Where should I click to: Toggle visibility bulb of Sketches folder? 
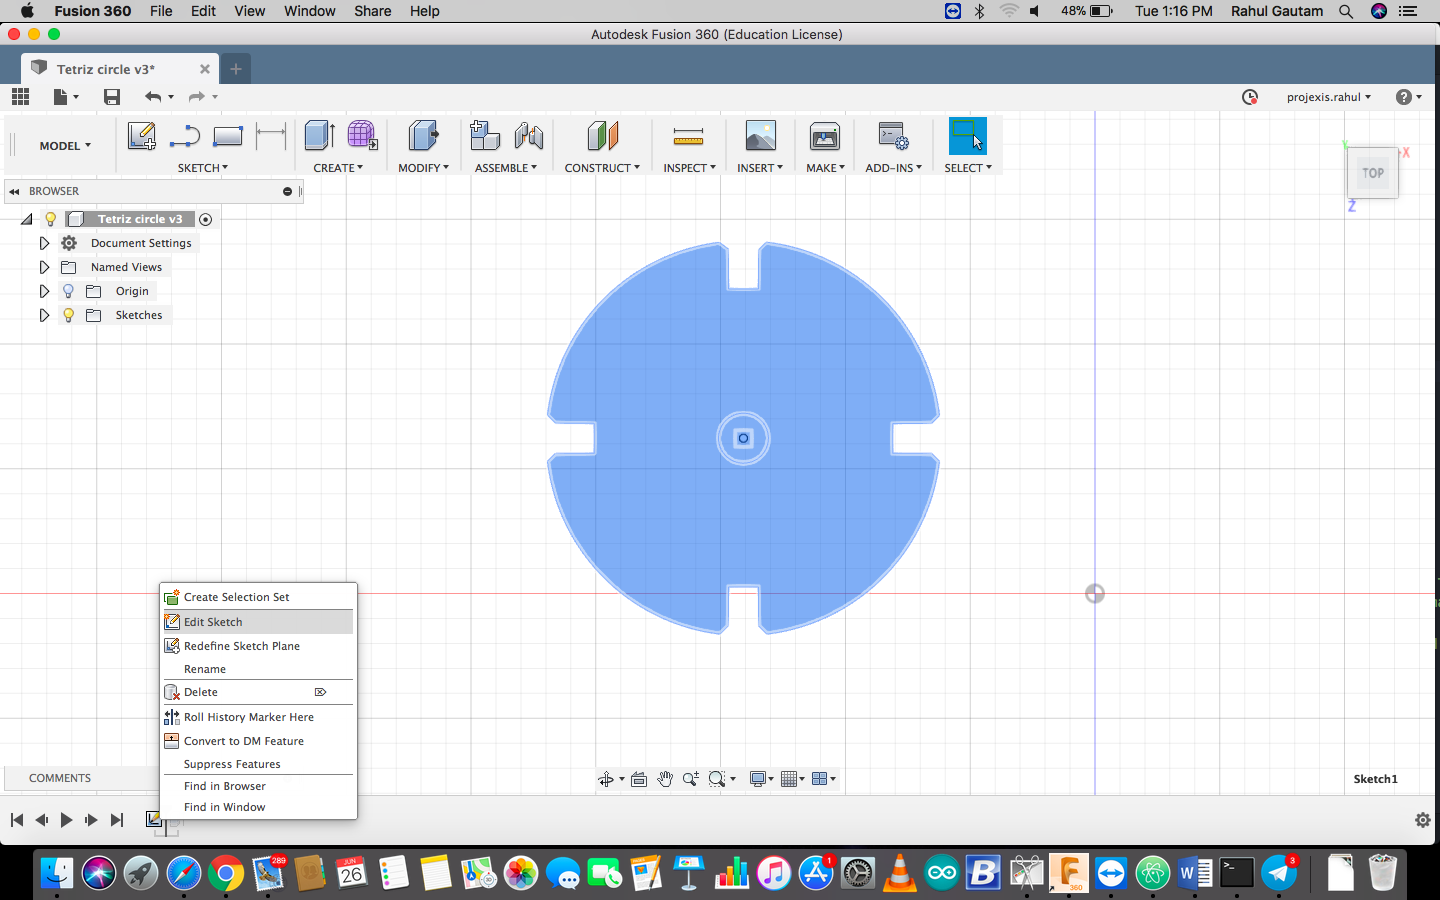tap(68, 315)
